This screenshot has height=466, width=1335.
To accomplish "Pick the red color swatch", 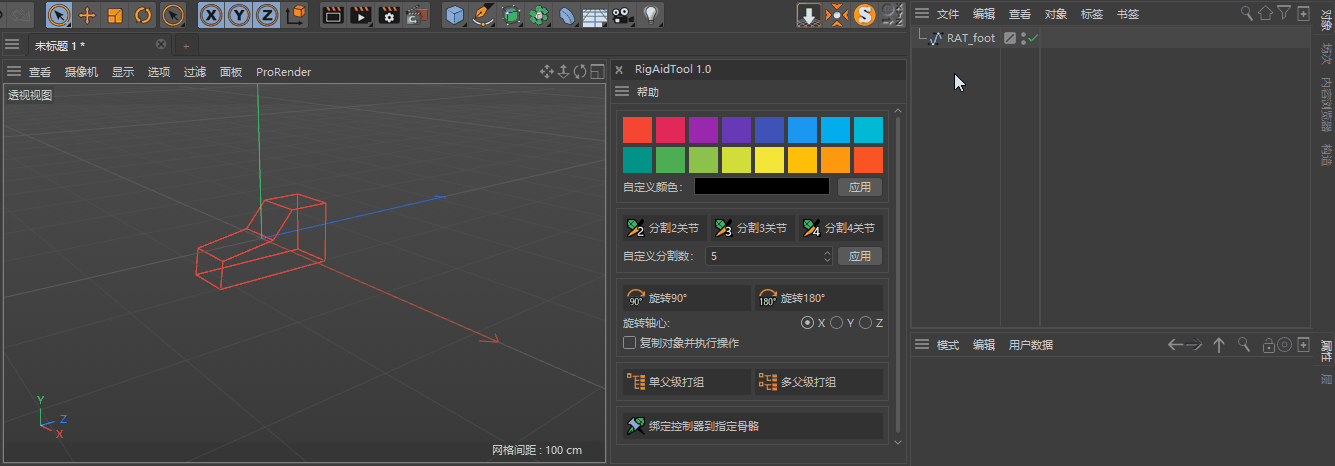I will (637, 130).
